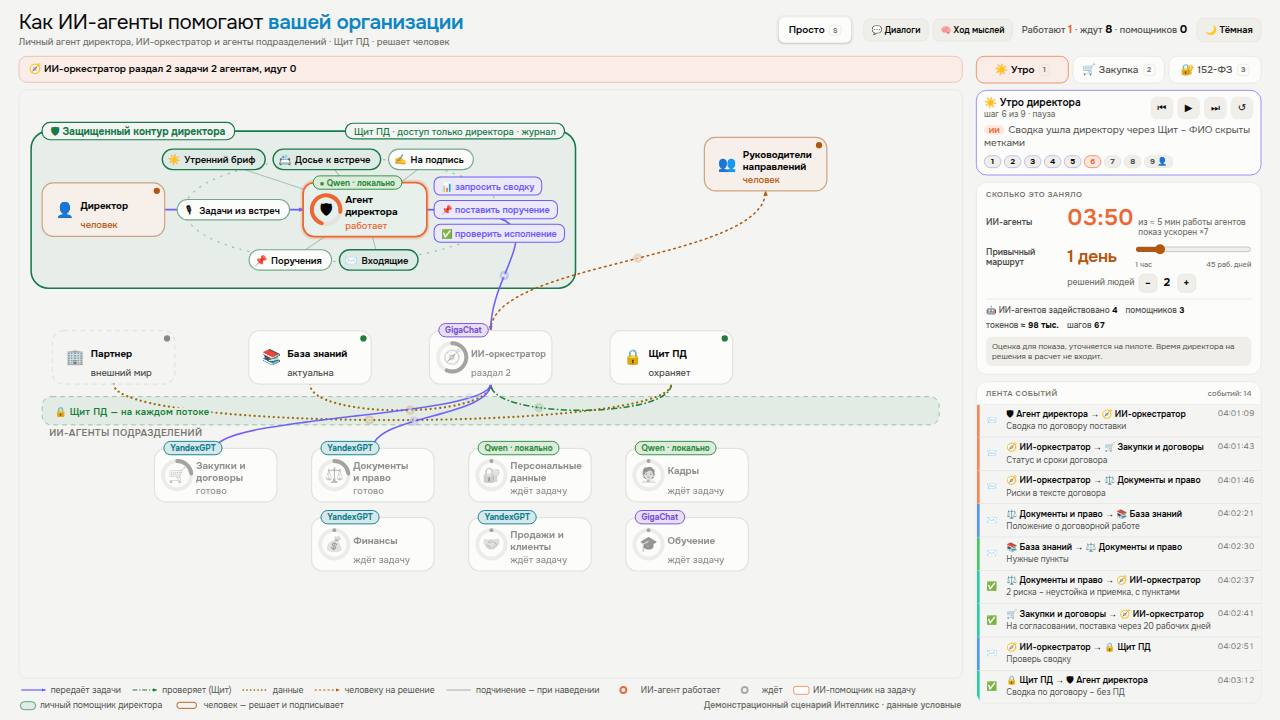Play the Утро директора scenario
1280x720 pixels.
pos(1188,108)
